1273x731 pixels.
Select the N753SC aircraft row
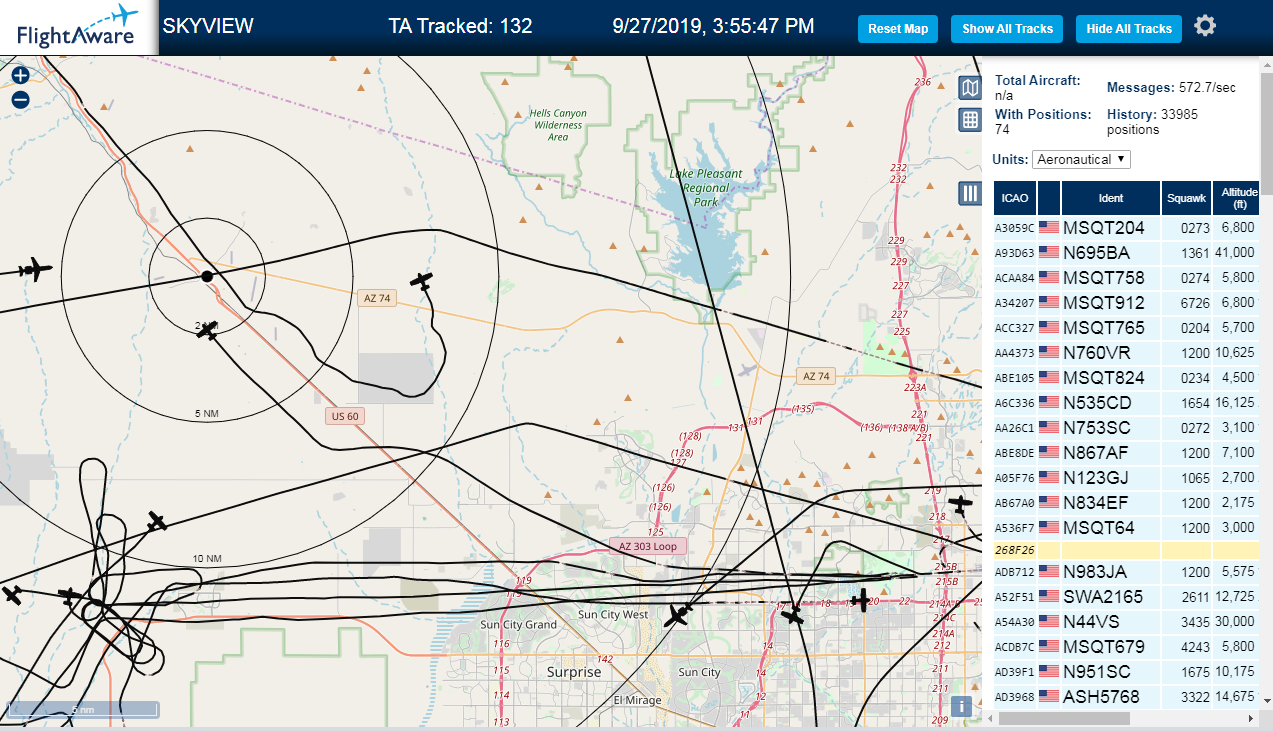pyautogui.click(x=1127, y=427)
